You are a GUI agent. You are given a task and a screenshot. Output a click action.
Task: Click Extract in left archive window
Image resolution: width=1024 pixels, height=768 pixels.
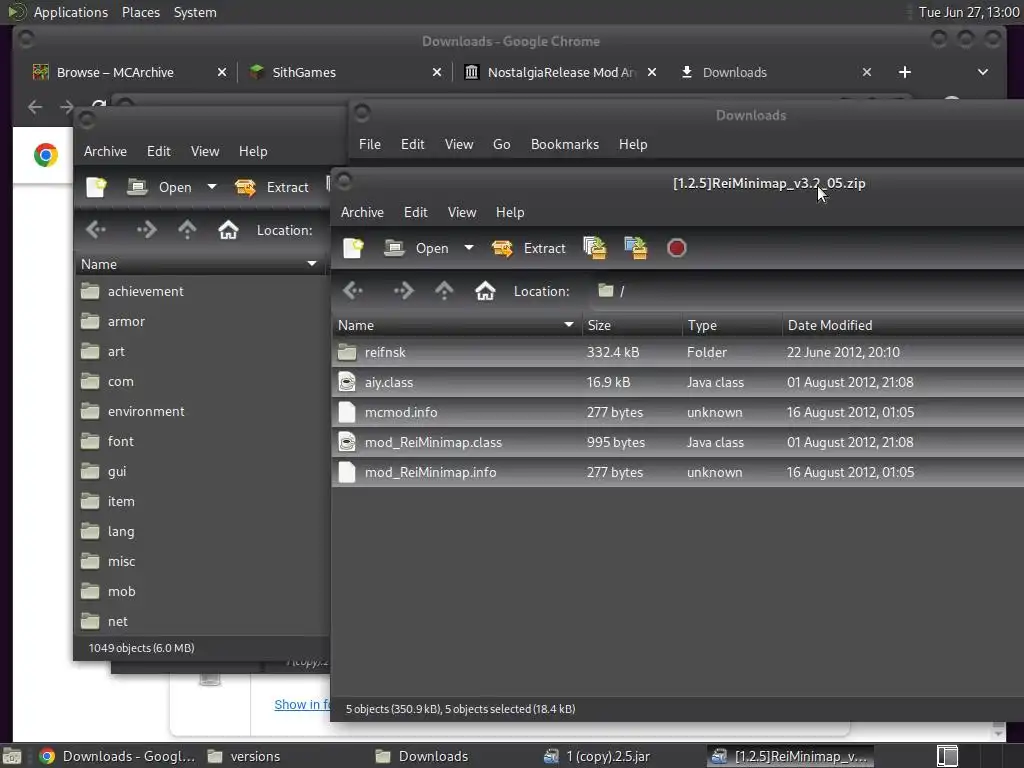coord(272,187)
